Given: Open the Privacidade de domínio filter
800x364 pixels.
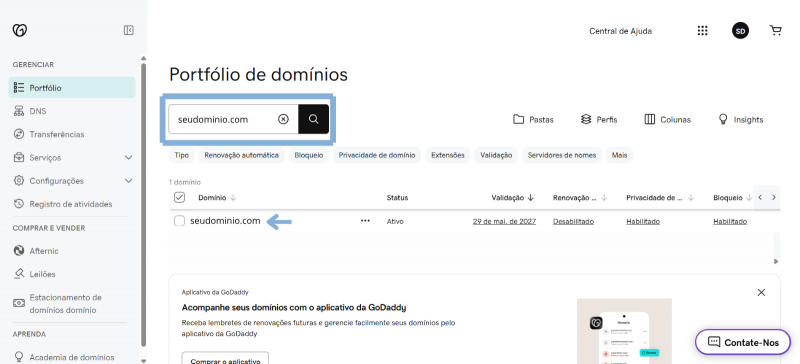Looking at the screenshot, I should (x=377, y=155).
